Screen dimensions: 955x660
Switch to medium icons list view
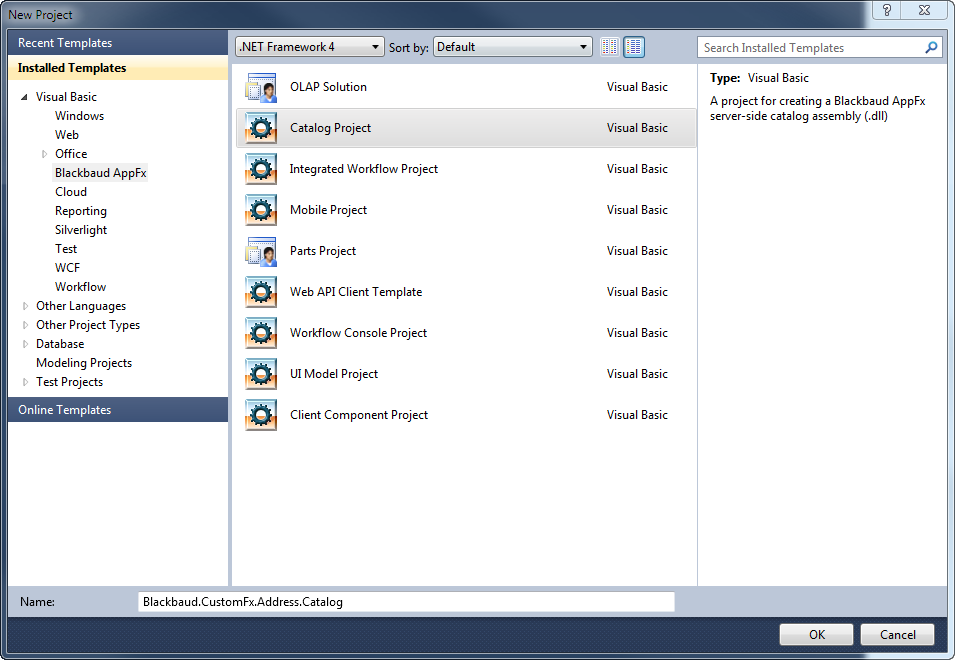pos(634,47)
